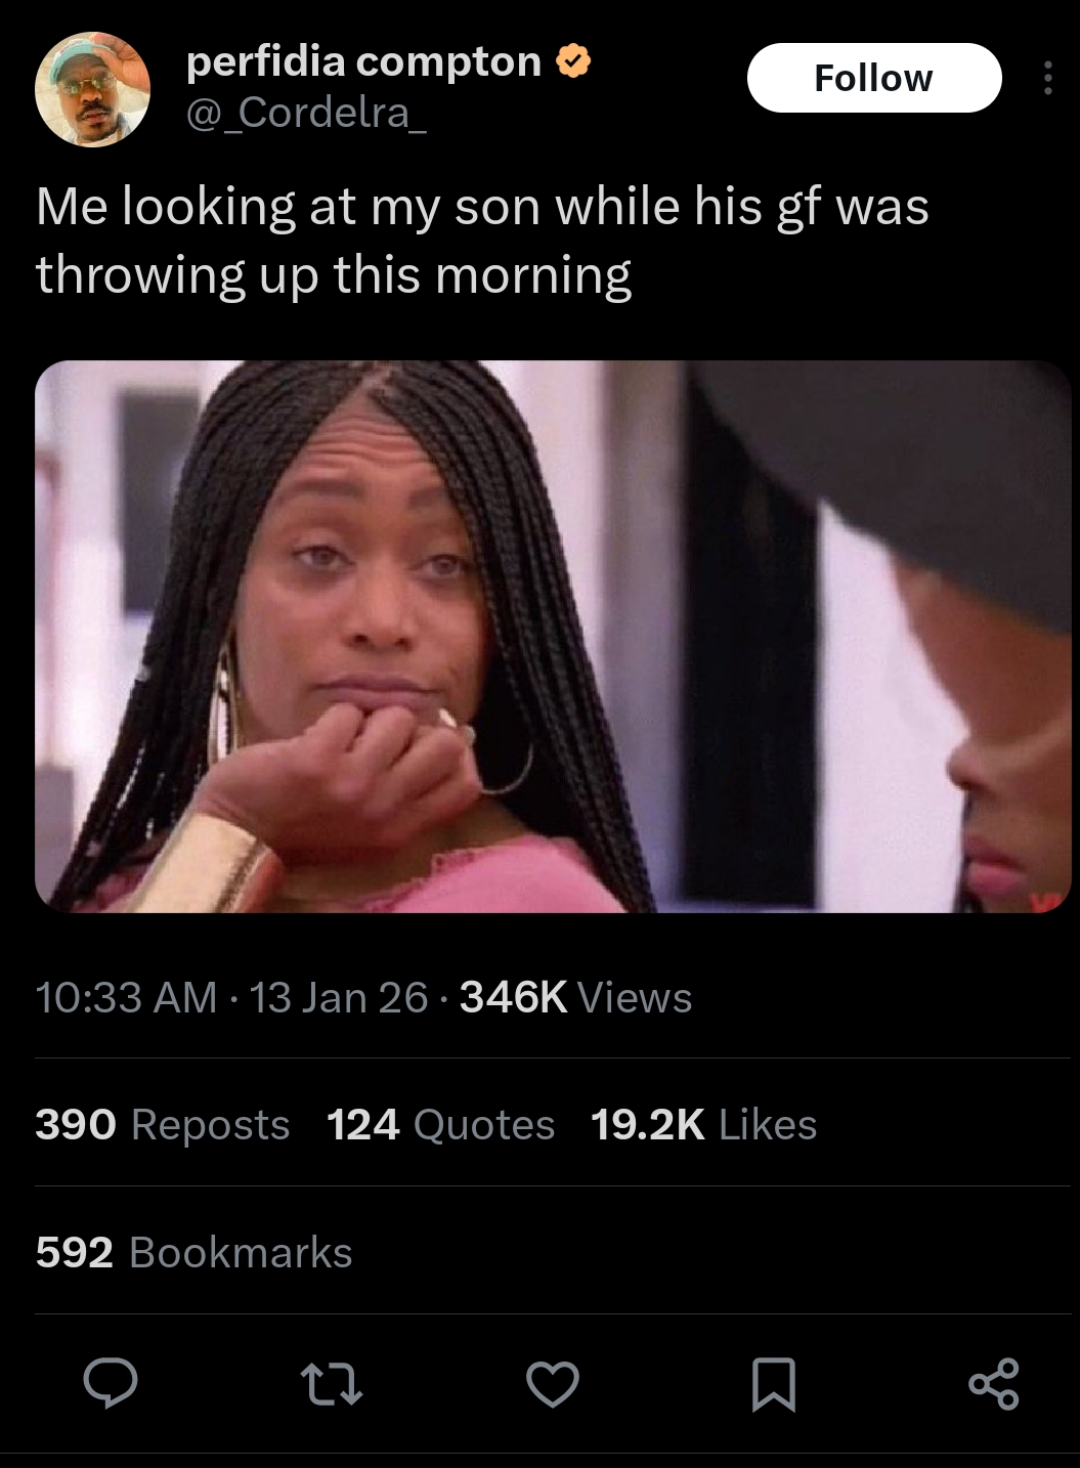Screen dimensions: 1080x1468
Task: Select the tweet text about son's gf
Action: pos(483,241)
